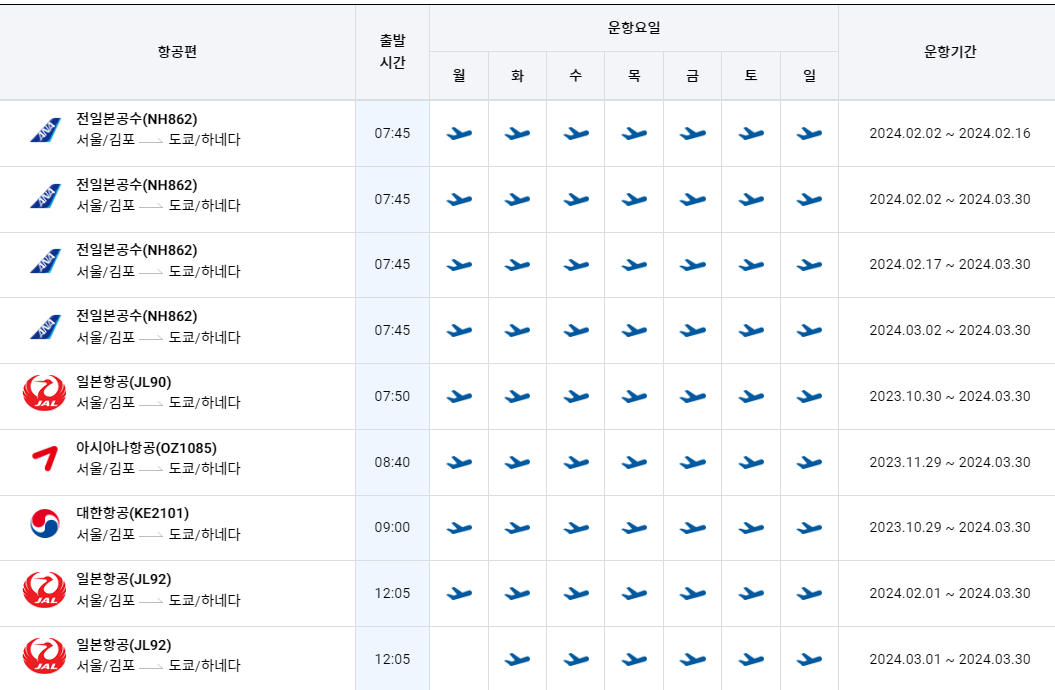Image resolution: width=1055 pixels, height=690 pixels.
Task: Click the 09:00 departure time
Action: [x=392, y=527]
